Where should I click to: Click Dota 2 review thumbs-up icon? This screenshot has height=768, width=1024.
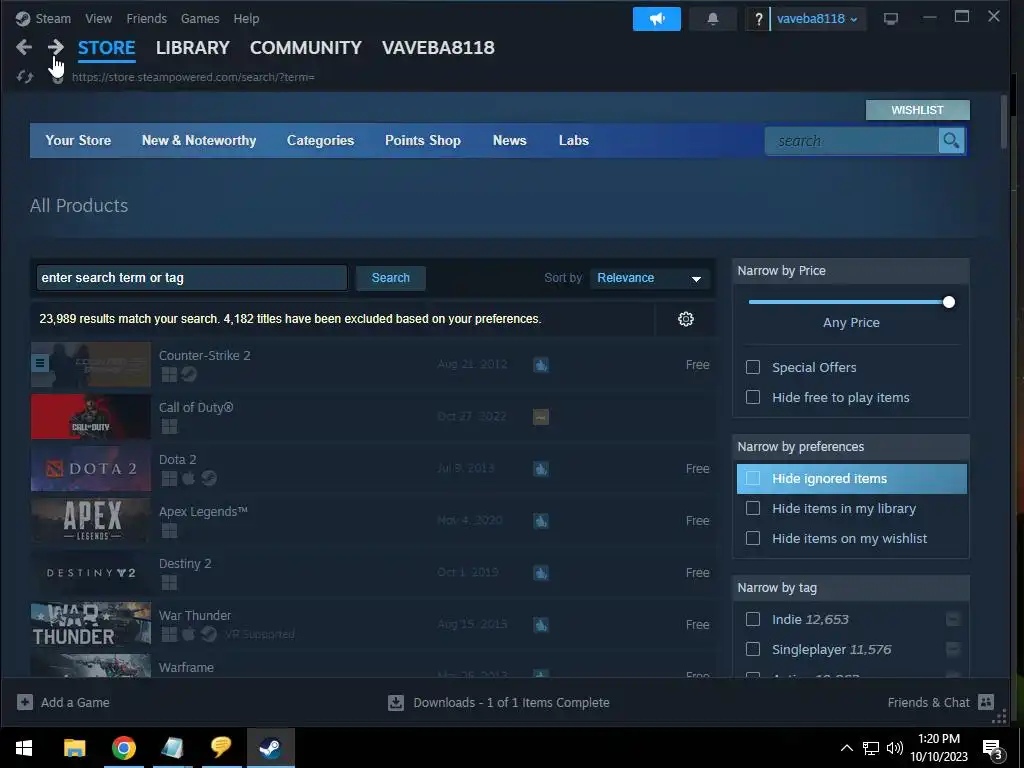pos(541,469)
